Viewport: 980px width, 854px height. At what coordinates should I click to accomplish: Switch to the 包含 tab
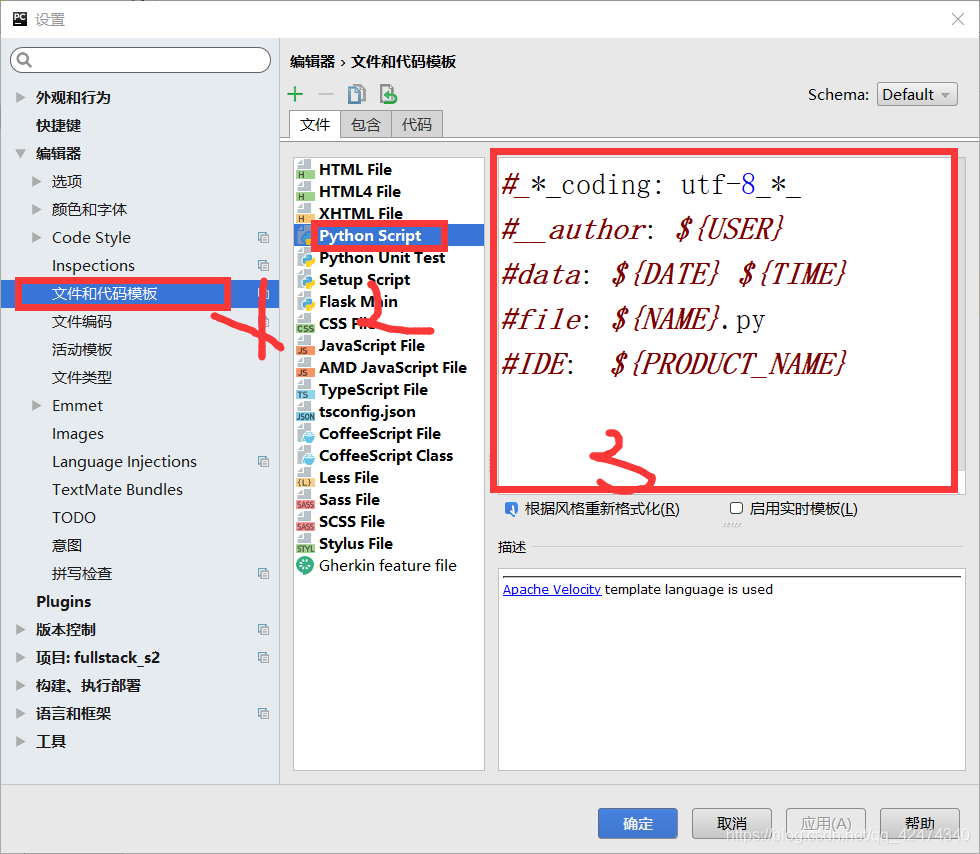[x=366, y=124]
